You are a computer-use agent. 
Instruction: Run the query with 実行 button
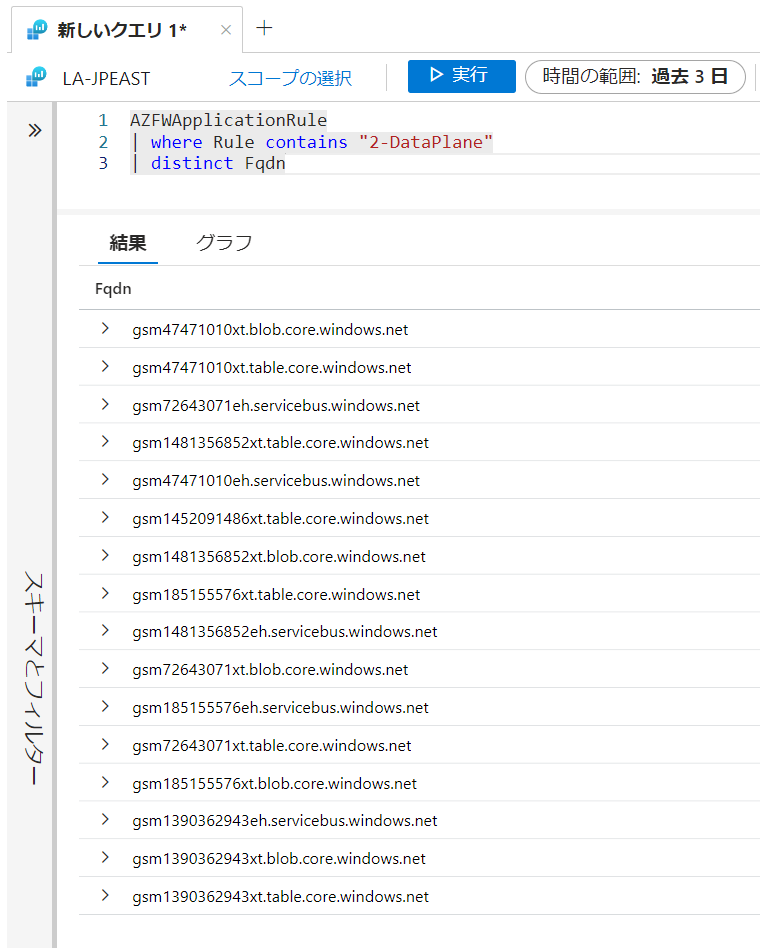(x=462, y=76)
